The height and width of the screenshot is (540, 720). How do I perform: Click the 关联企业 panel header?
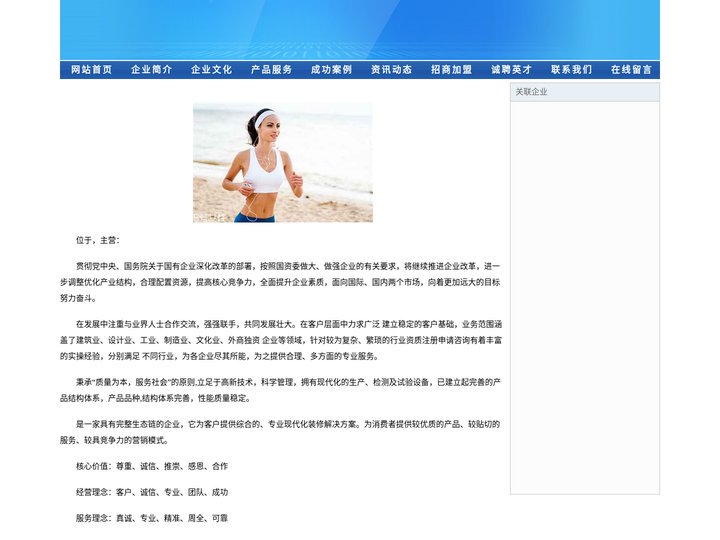click(x=585, y=92)
